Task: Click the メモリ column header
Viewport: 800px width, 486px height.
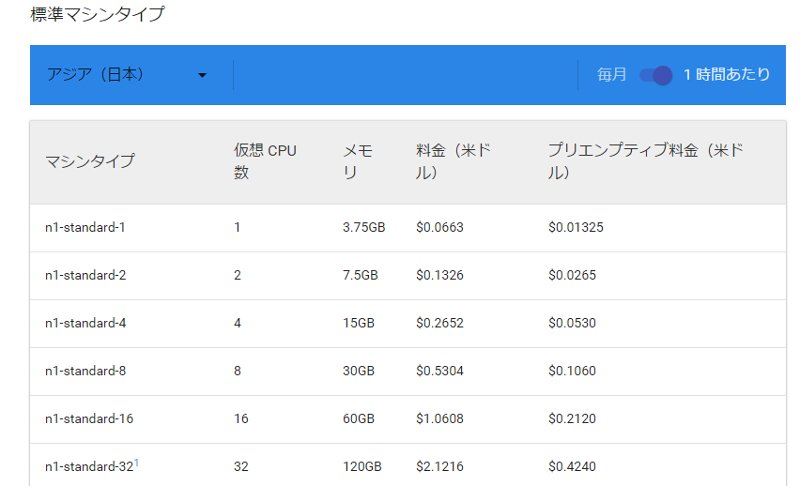Action: coord(358,161)
